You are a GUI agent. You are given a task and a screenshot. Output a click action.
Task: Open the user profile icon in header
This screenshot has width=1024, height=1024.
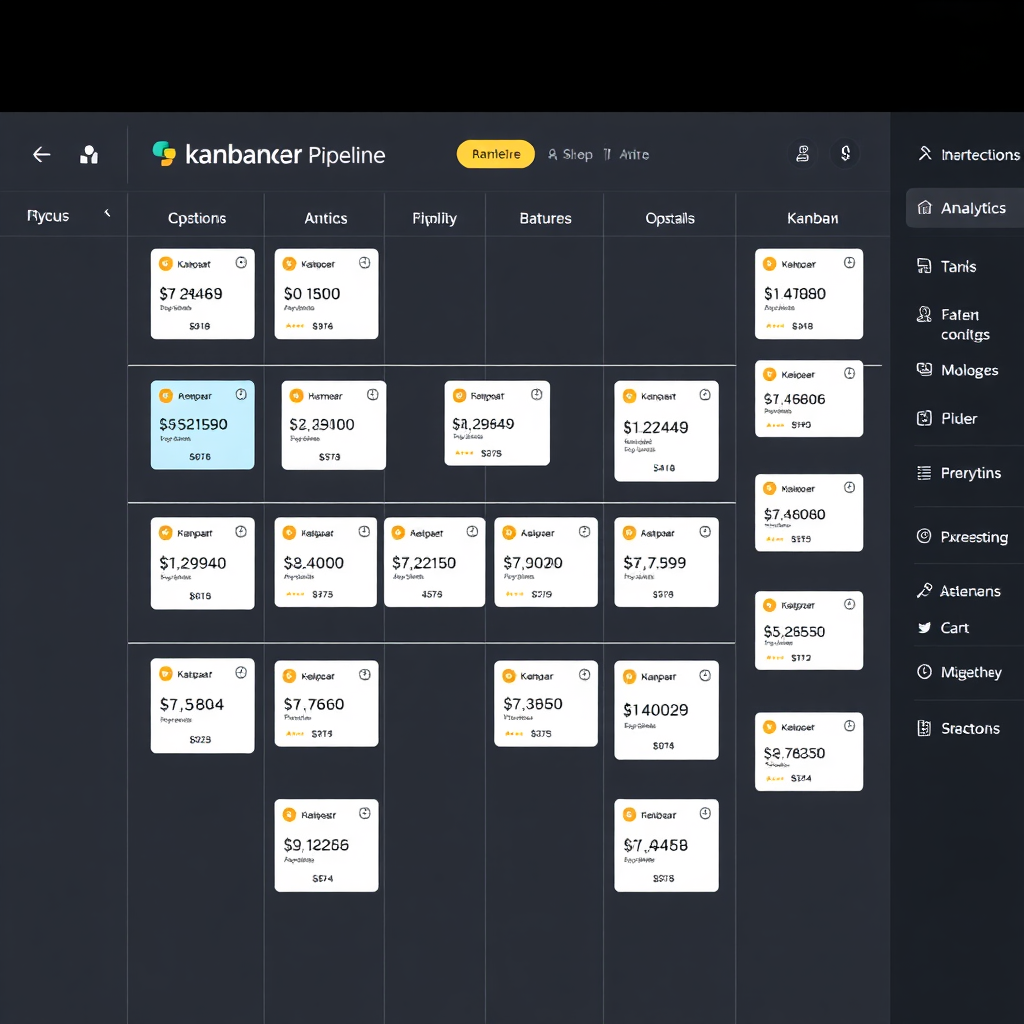pyautogui.click(x=802, y=154)
